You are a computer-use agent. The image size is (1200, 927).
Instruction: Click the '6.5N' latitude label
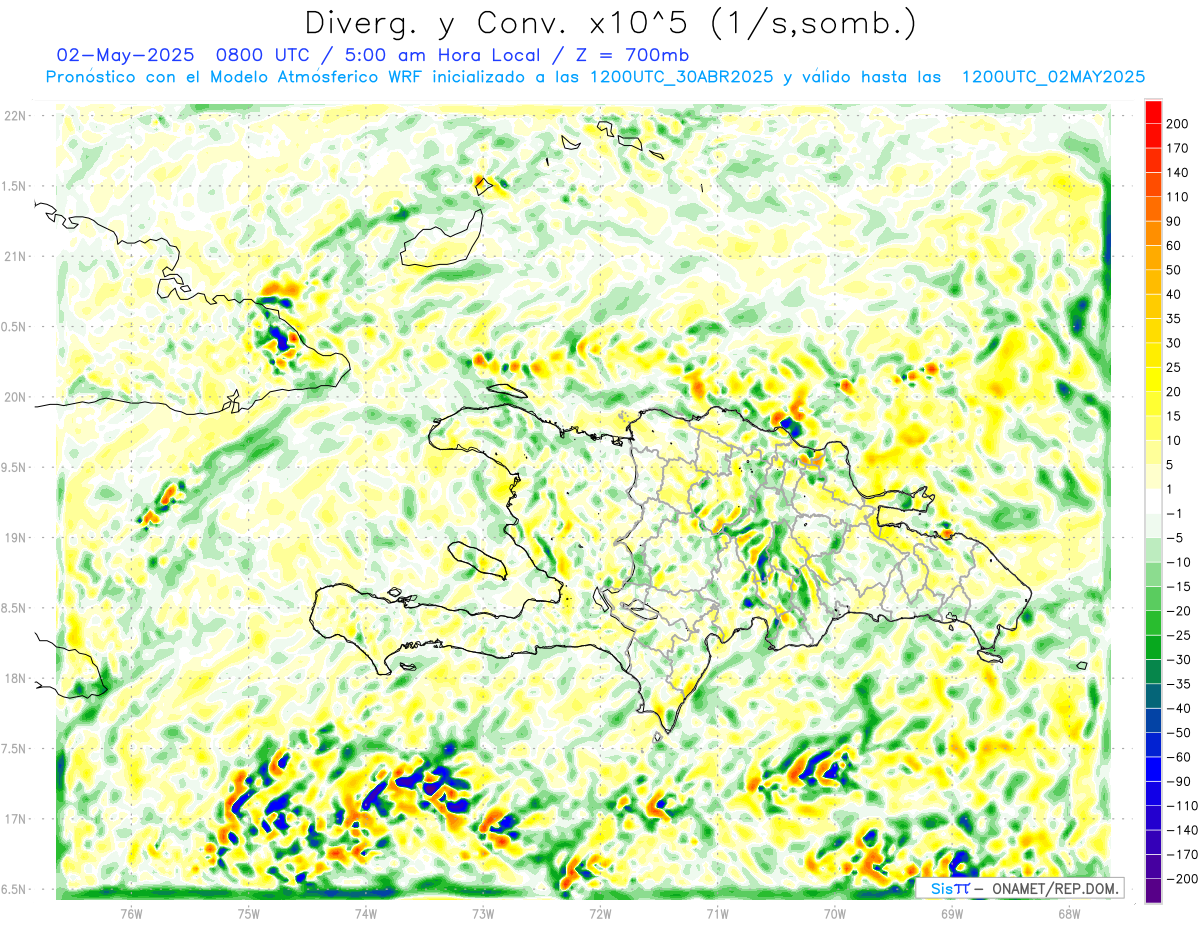[14, 890]
